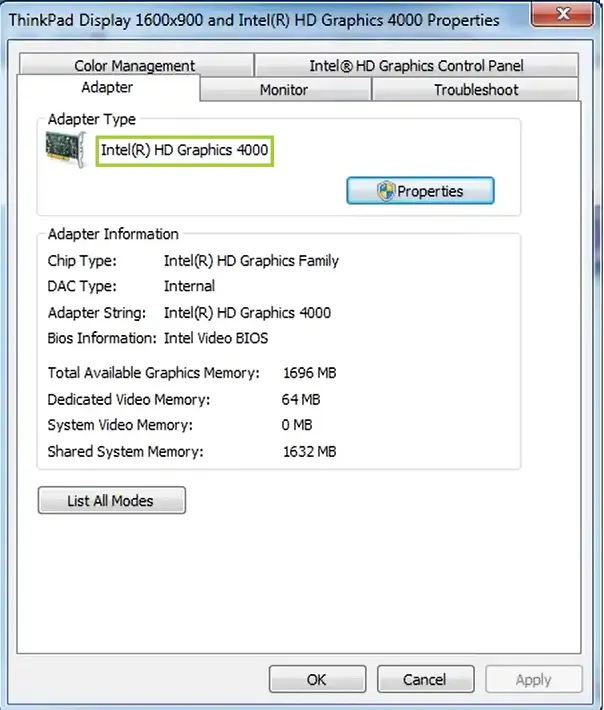604x710 pixels.
Task: Go to the Troubleshoot tab
Action: 475,90
